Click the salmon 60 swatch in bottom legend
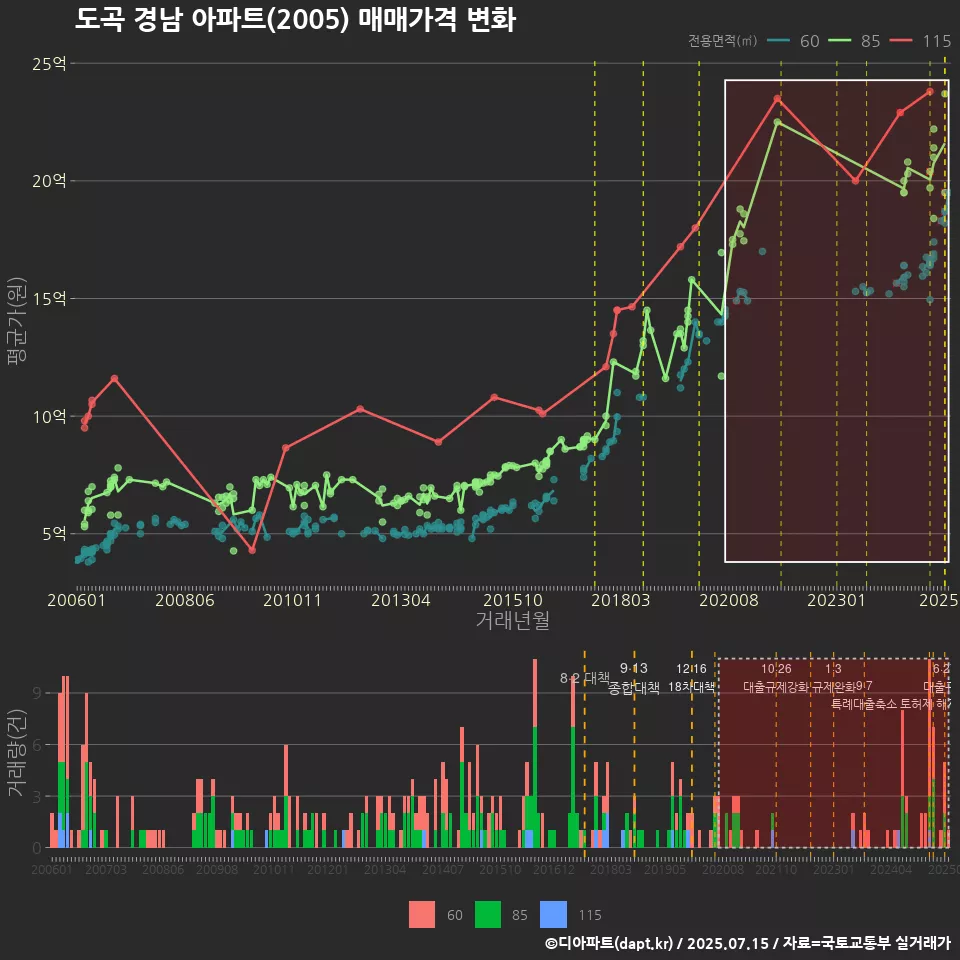The height and width of the screenshot is (960, 960). coord(422,915)
